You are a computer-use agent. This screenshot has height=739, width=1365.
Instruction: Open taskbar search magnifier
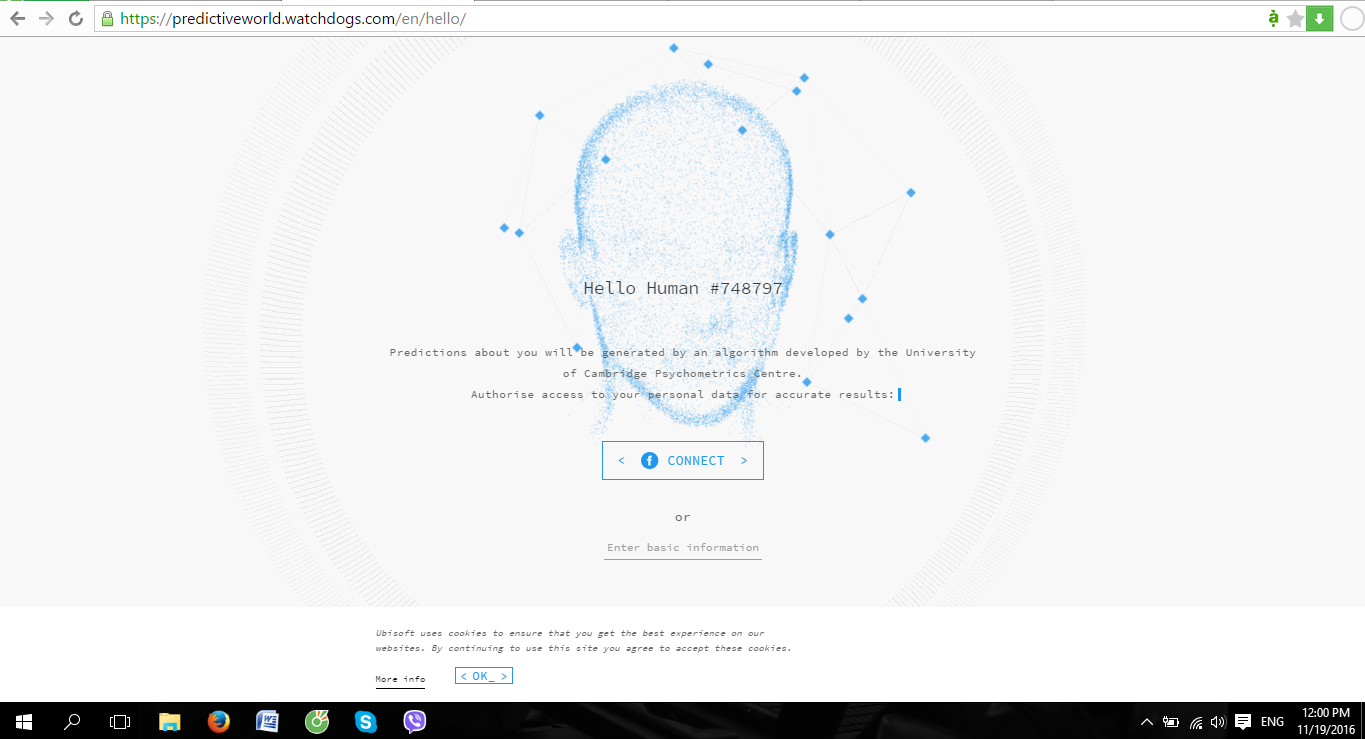[x=72, y=721]
